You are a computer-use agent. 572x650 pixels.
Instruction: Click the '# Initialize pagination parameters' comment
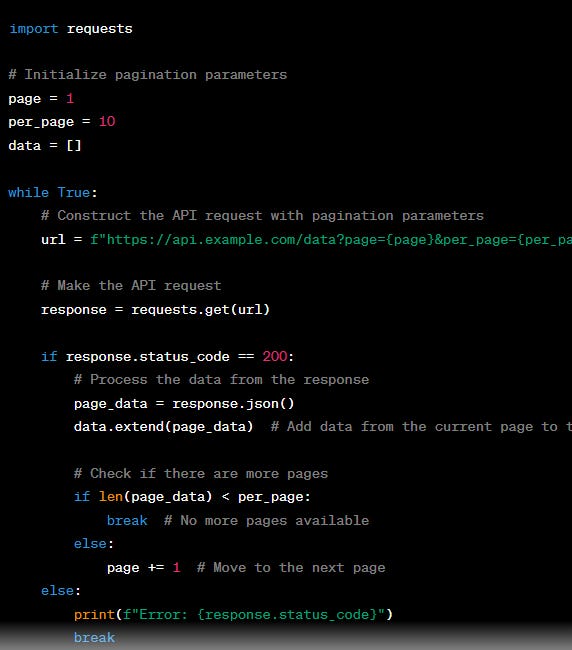point(148,75)
